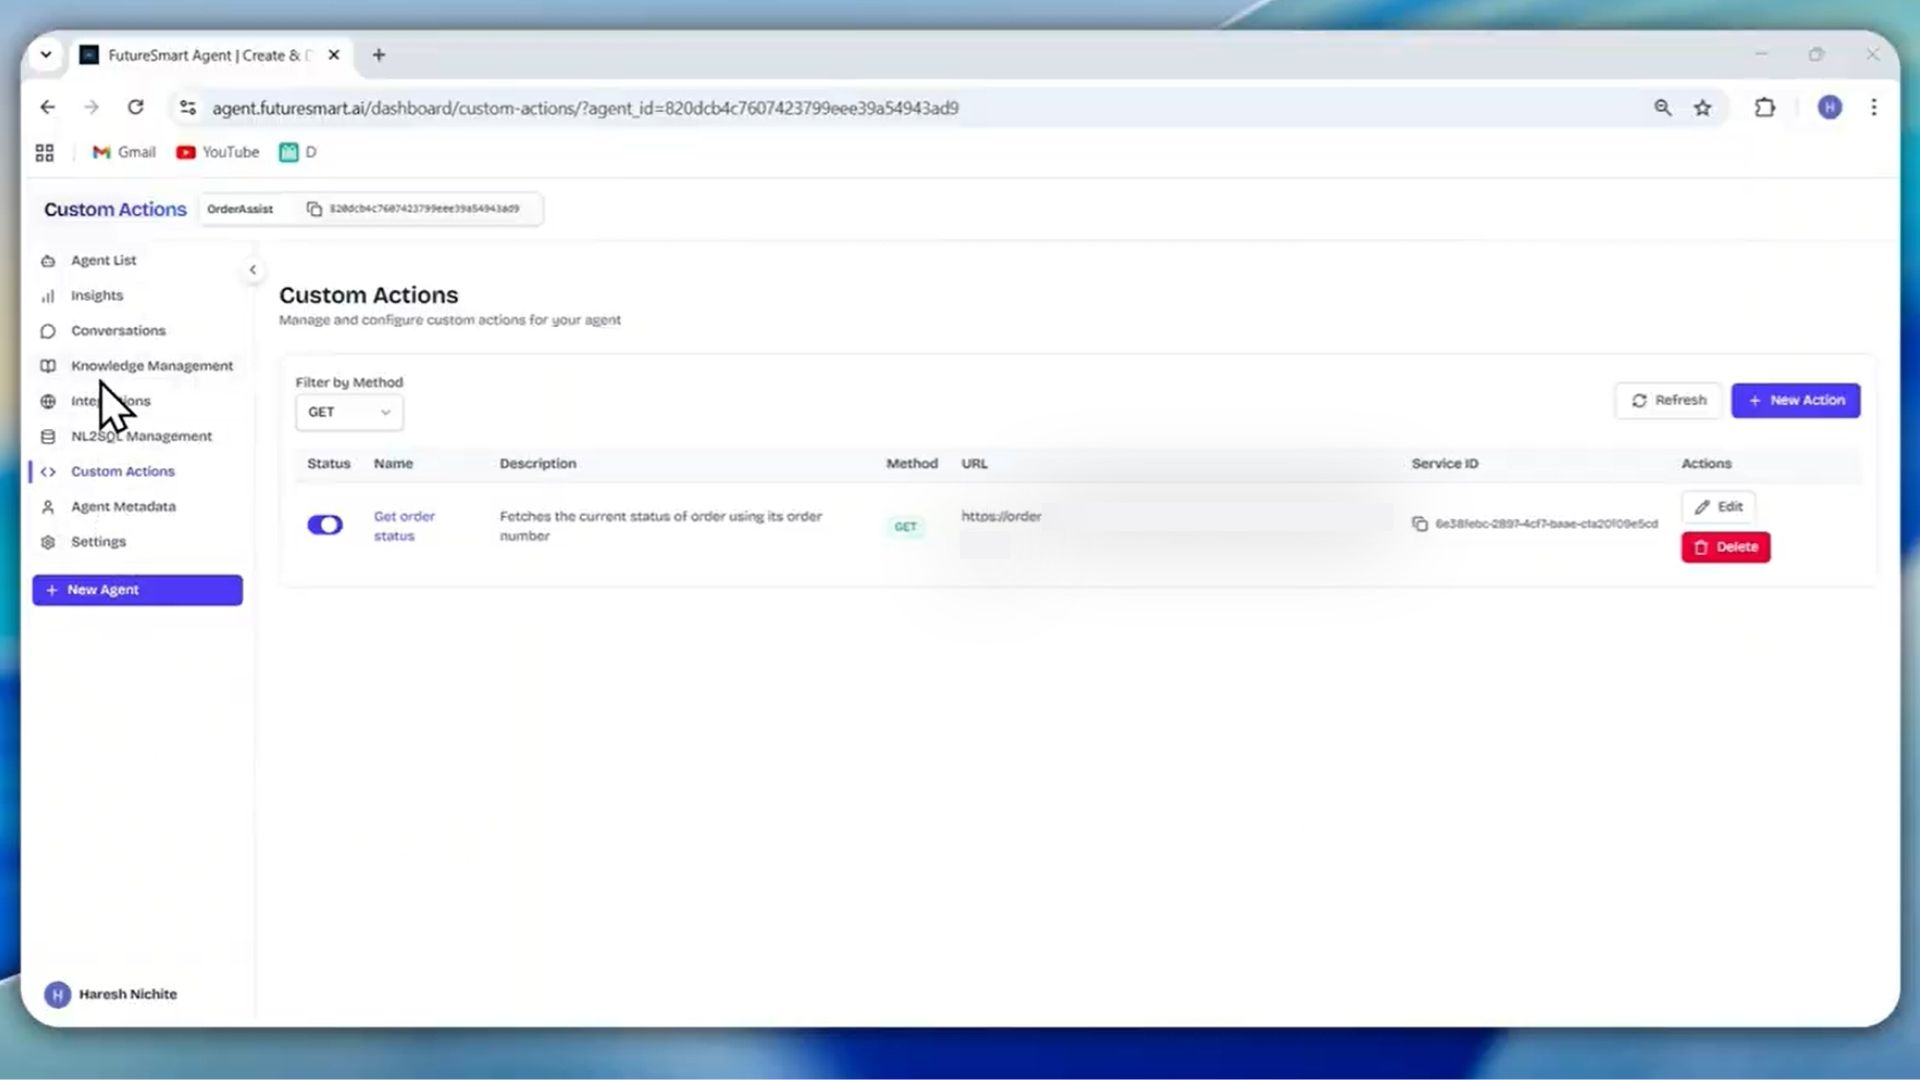Open browser extensions puzzle icon
The image size is (1920, 1080).
[1765, 107]
